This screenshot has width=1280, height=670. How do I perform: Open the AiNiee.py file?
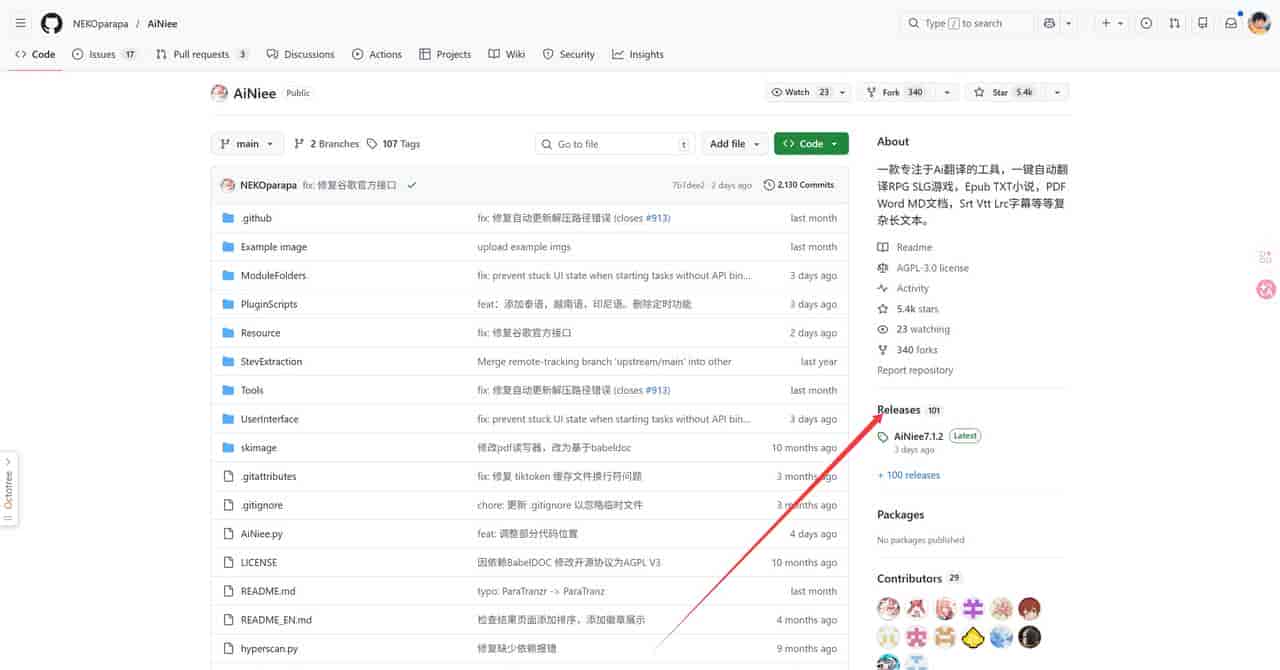tap(262, 534)
